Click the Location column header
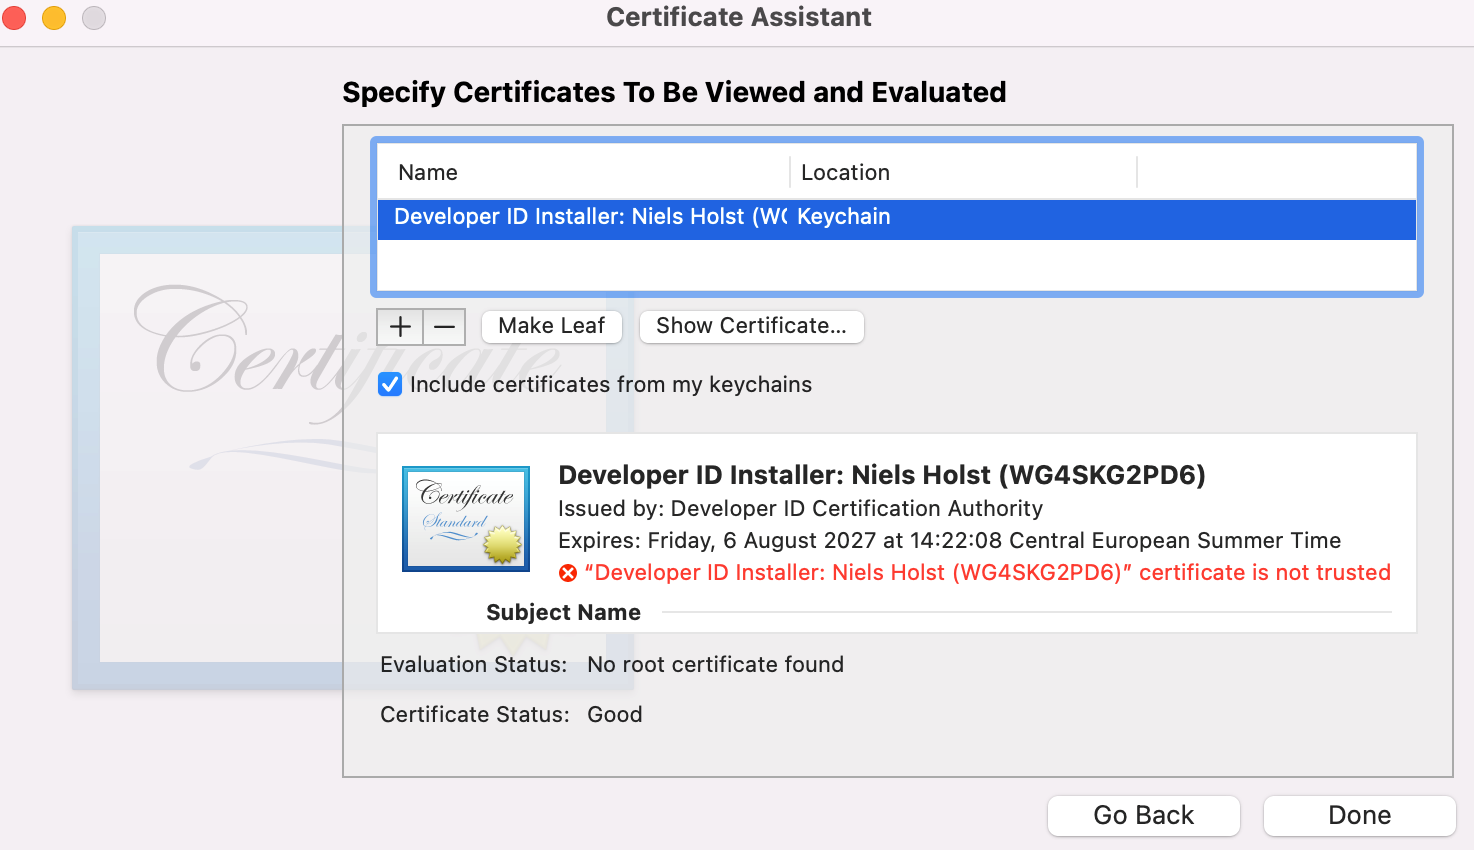 pyautogui.click(x=845, y=172)
